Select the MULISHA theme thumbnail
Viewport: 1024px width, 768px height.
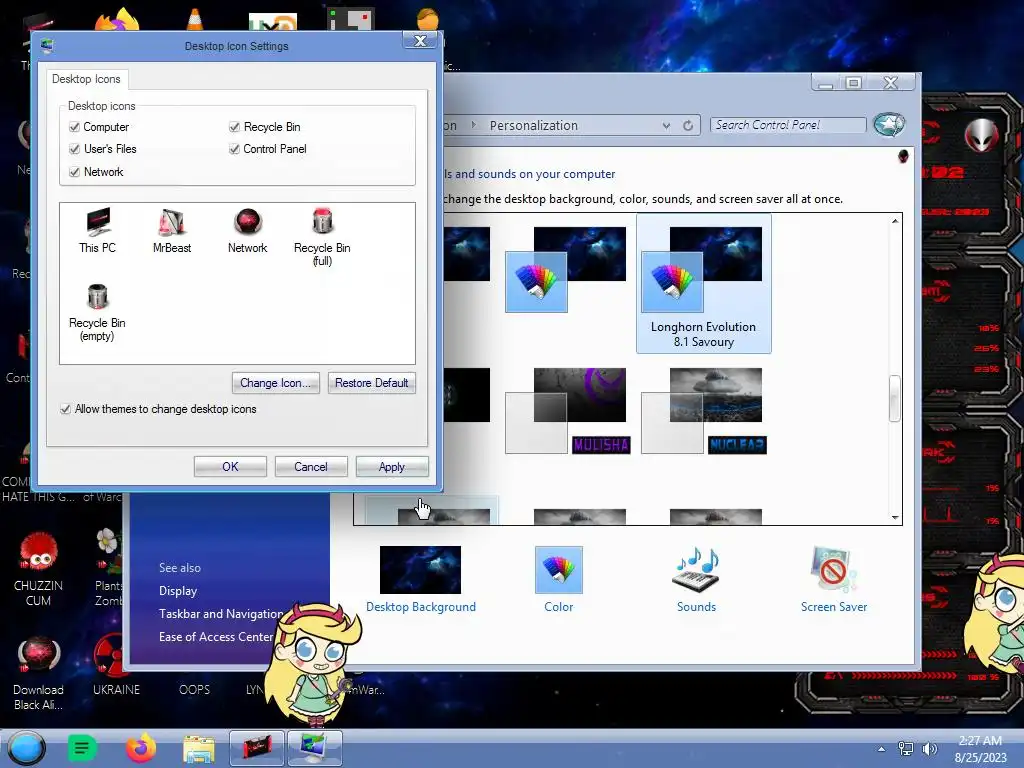568,411
